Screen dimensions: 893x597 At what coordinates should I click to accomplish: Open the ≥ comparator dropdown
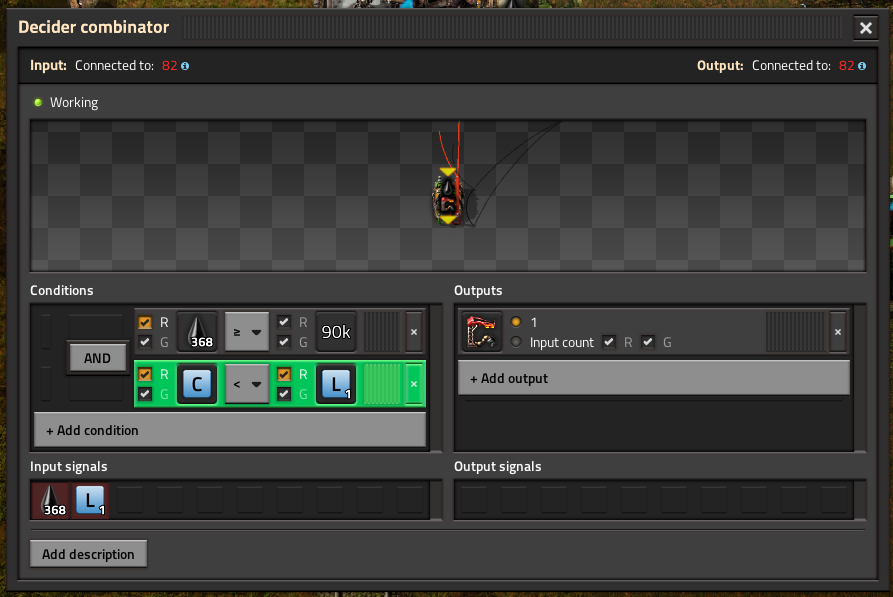[247, 332]
